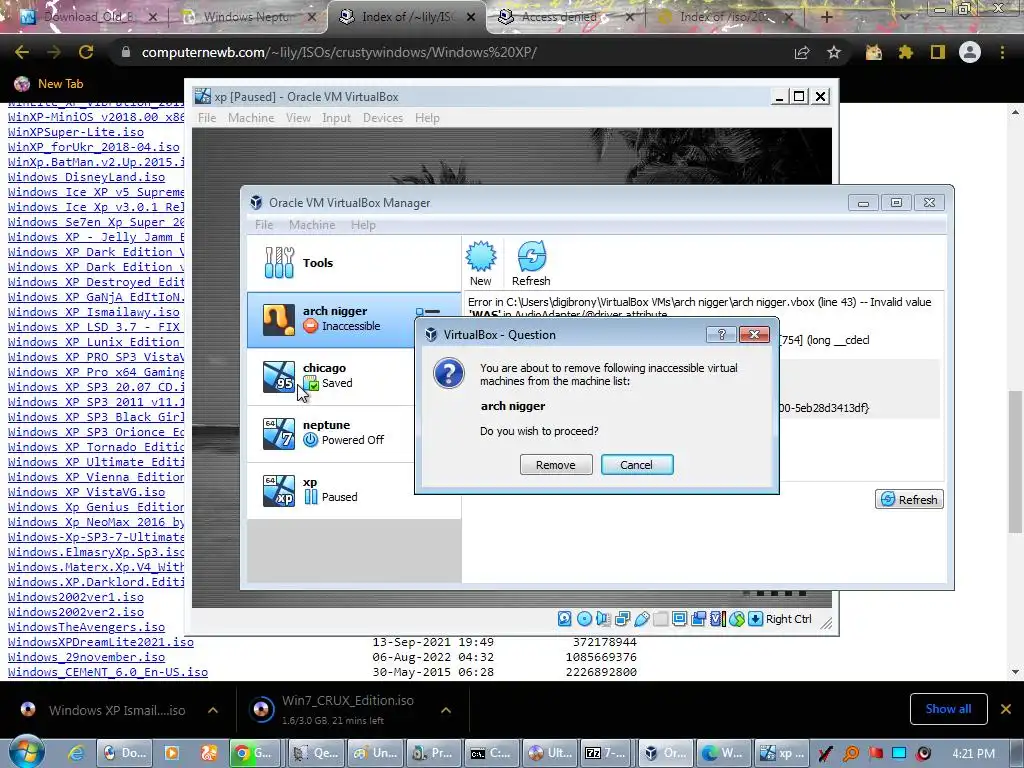The height and width of the screenshot is (768, 1024).
Task: Switch to the Windows Neptune tab
Action: pos(247,17)
